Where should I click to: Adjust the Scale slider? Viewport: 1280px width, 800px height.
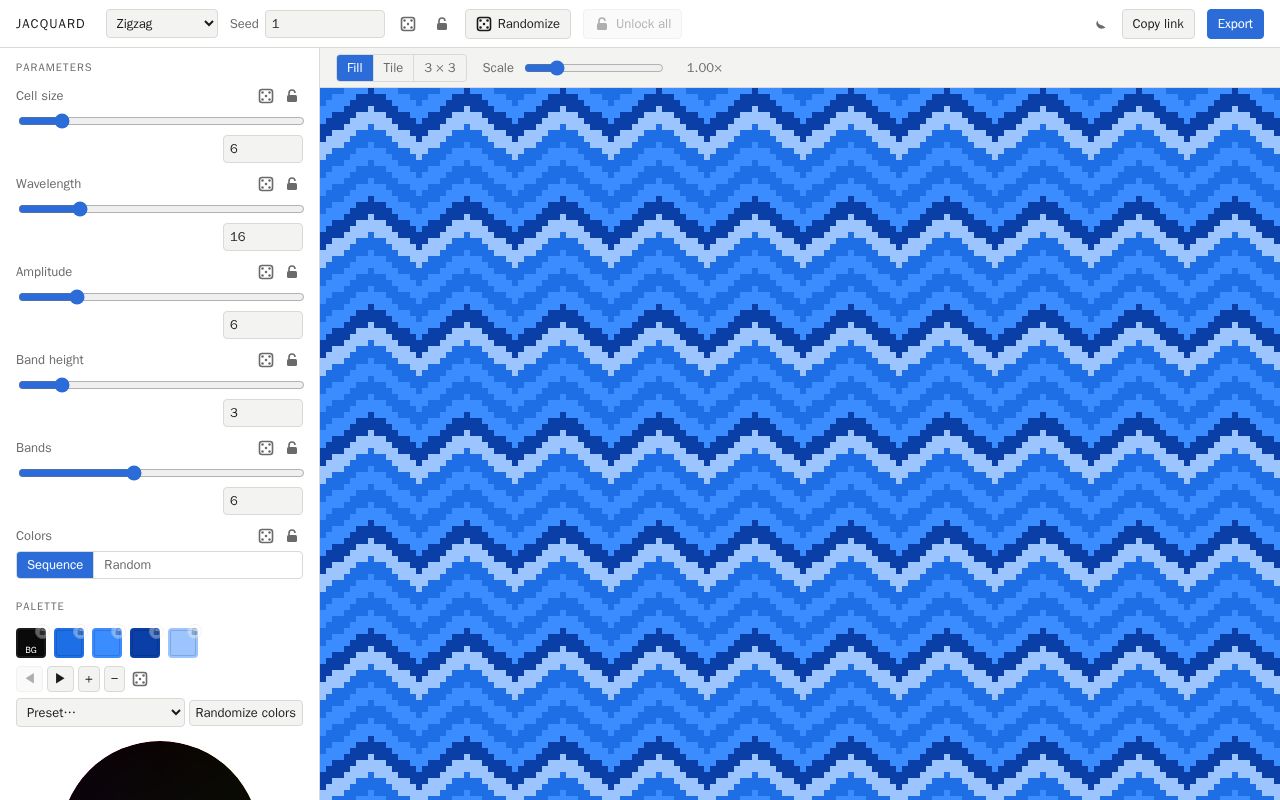(x=594, y=68)
